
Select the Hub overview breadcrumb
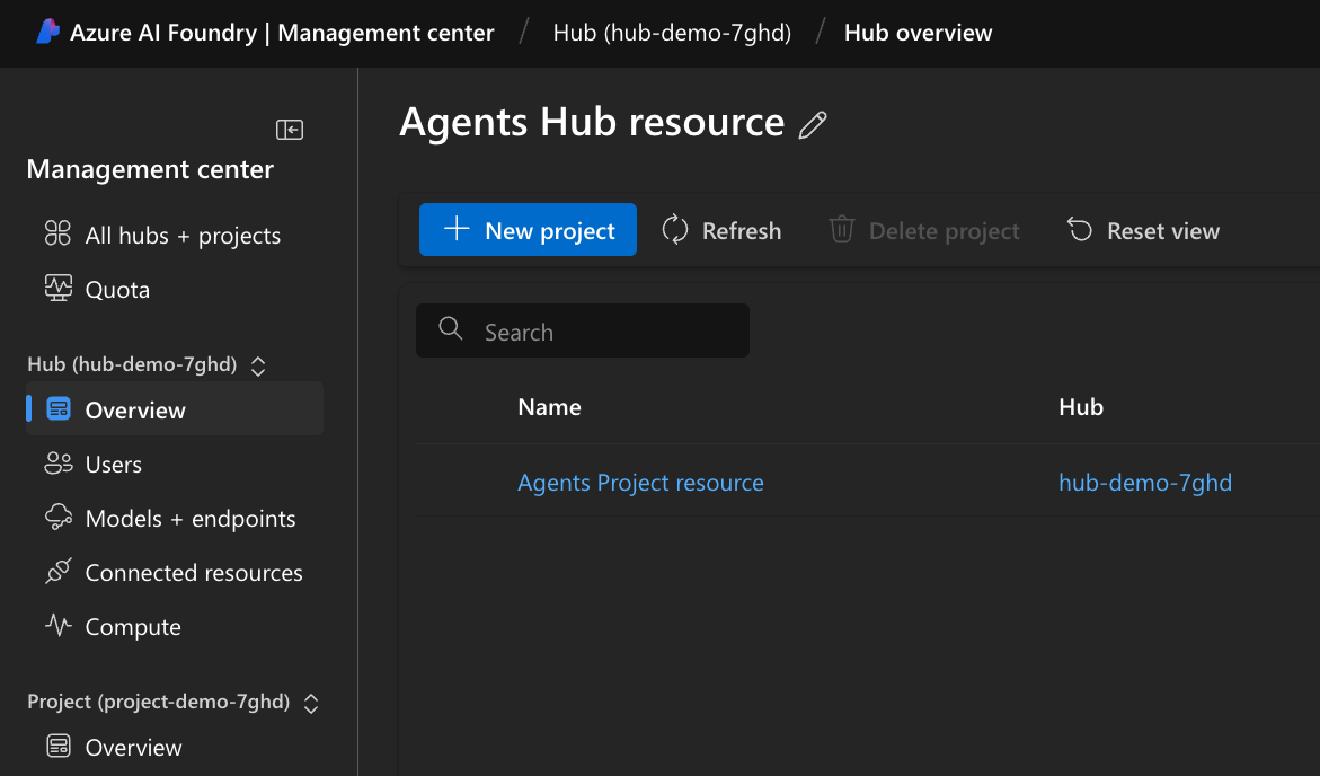click(917, 32)
